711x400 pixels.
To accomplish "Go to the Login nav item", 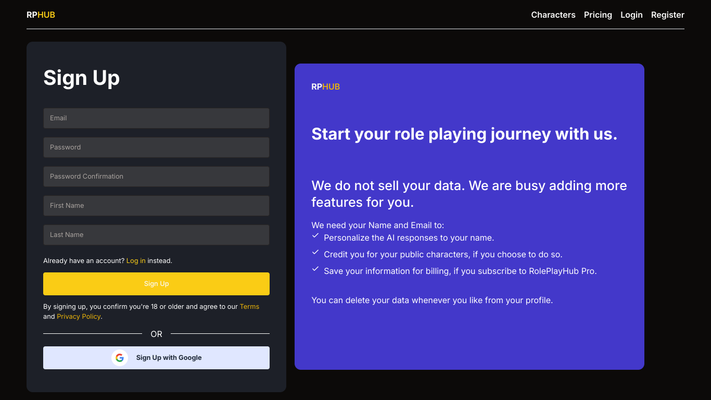I will tap(631, 15).
